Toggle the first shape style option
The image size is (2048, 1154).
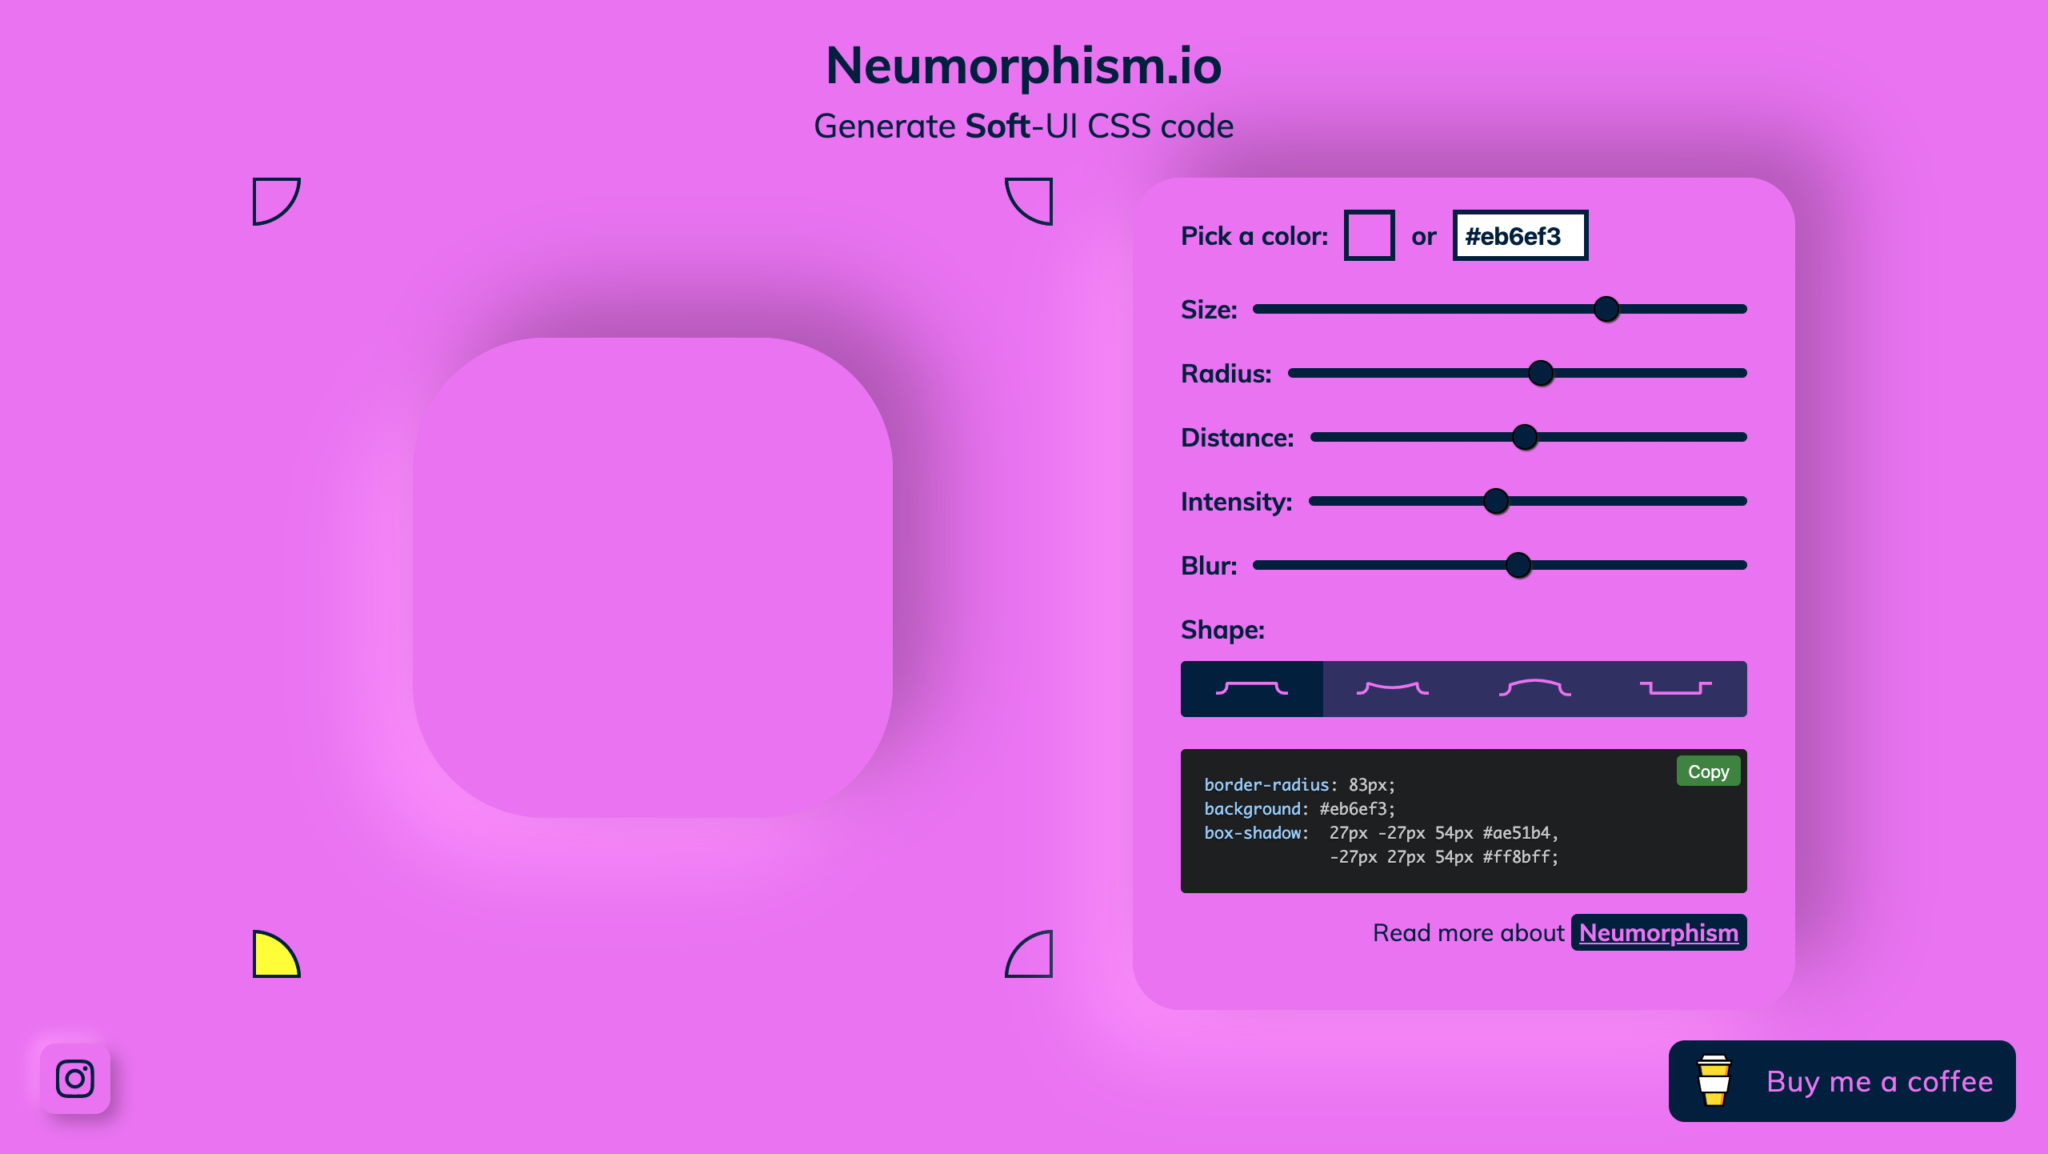point(1250,688)
